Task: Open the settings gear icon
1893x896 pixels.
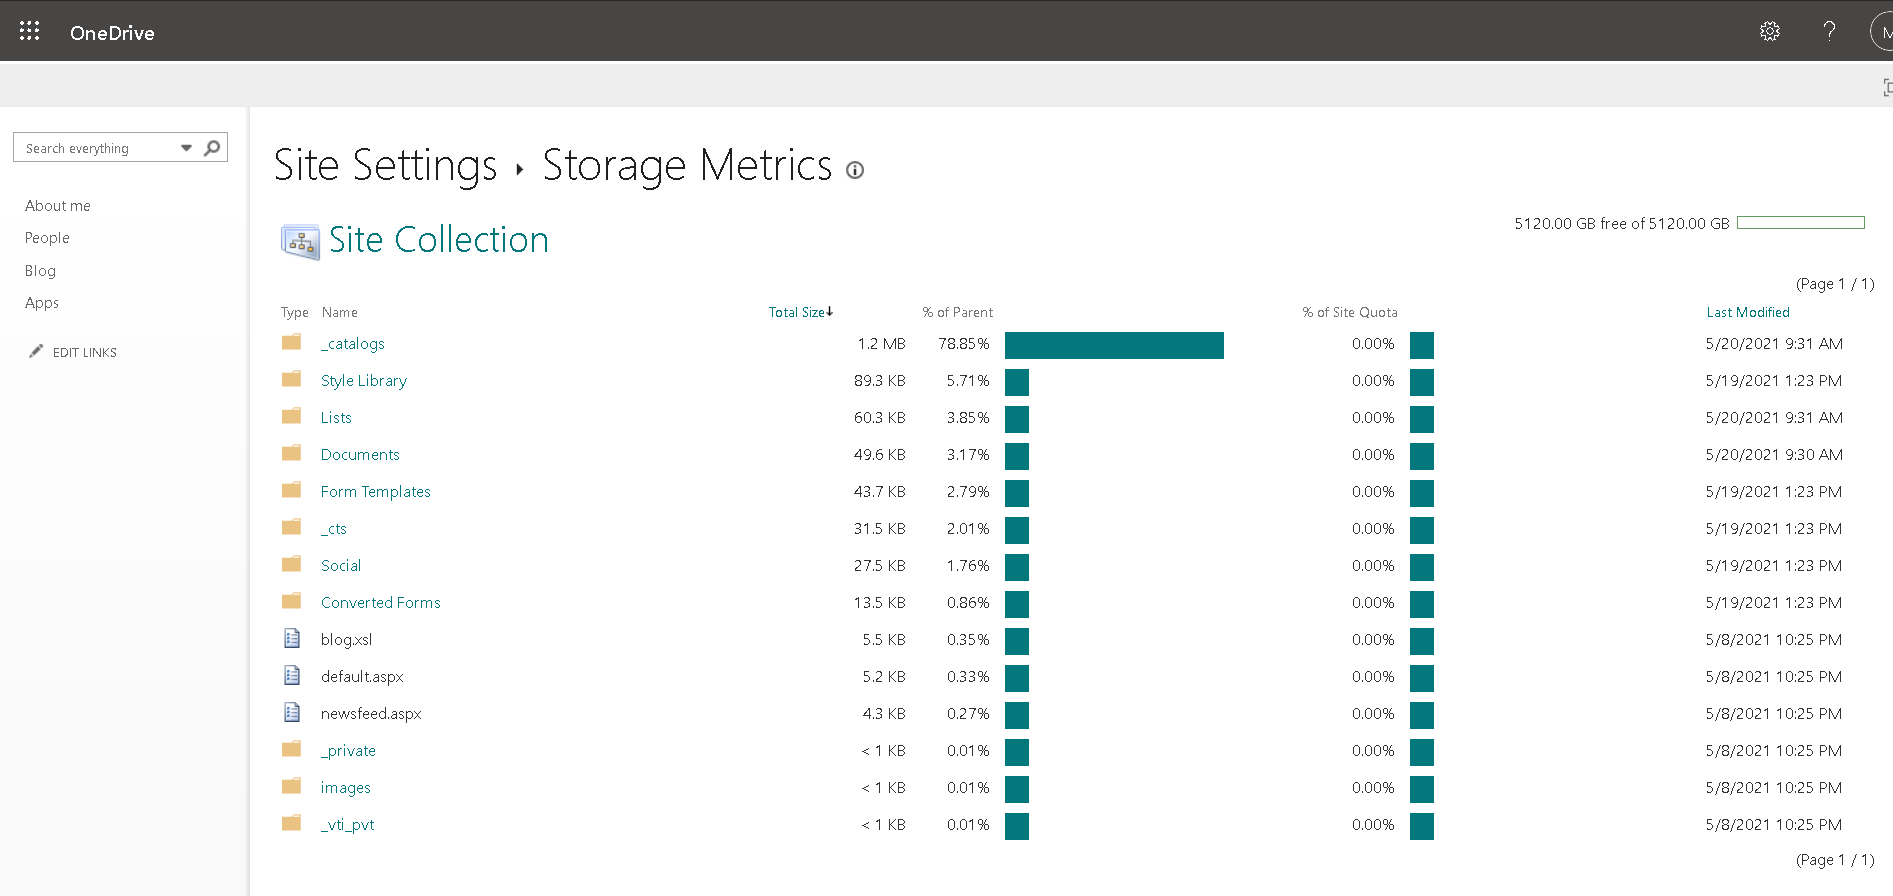Action: (x=1769, y=31)
